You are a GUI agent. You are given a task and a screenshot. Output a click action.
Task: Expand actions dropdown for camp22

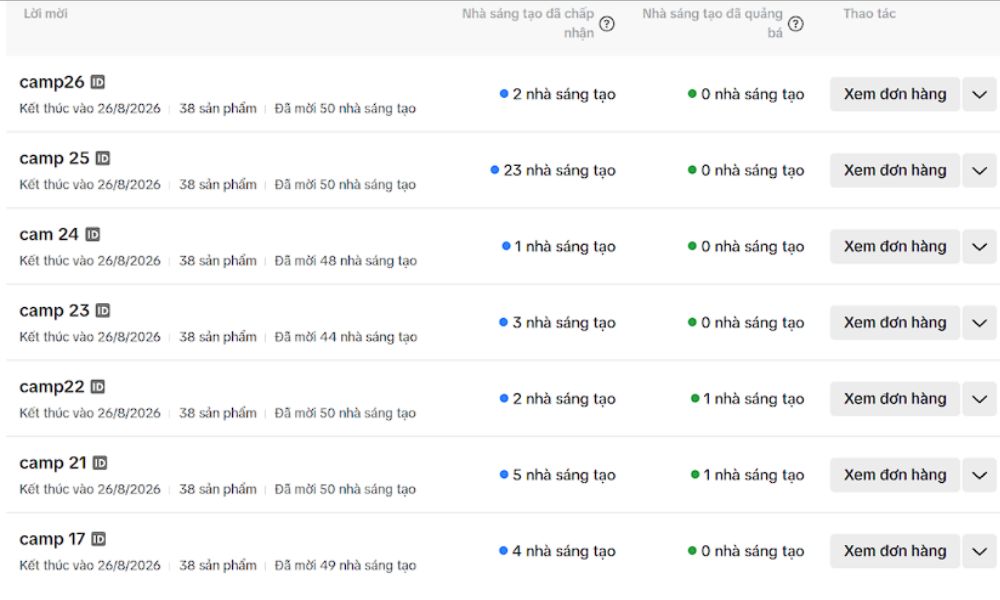980,399
